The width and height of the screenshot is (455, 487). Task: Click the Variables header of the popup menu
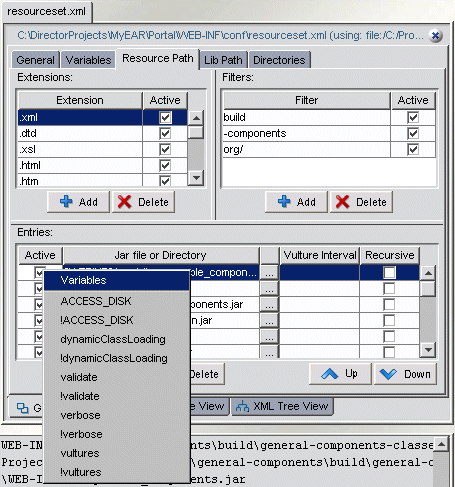117,280
